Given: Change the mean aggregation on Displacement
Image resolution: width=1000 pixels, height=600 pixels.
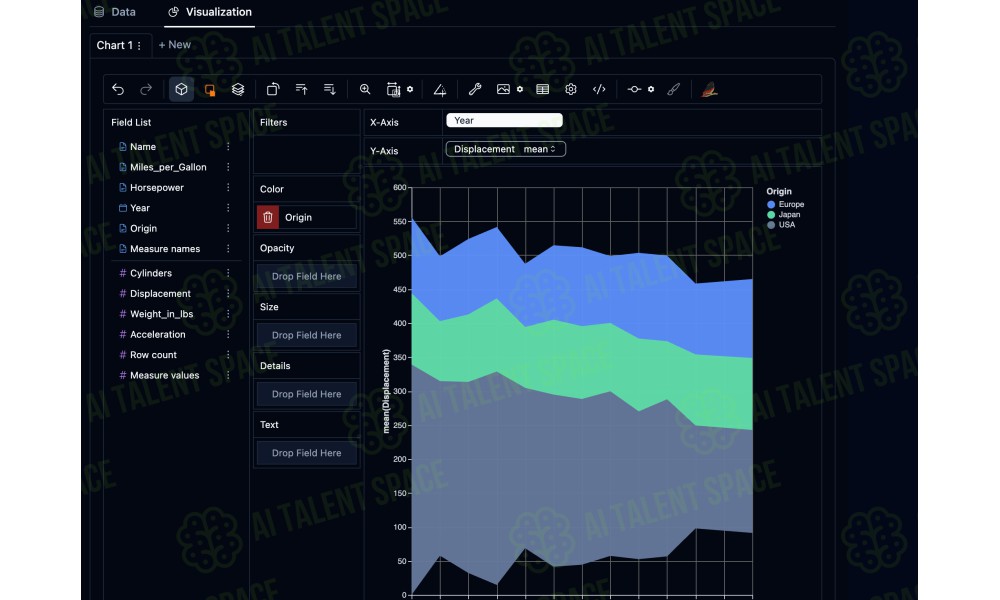Looking at the screenshot, I should [540, 149].
